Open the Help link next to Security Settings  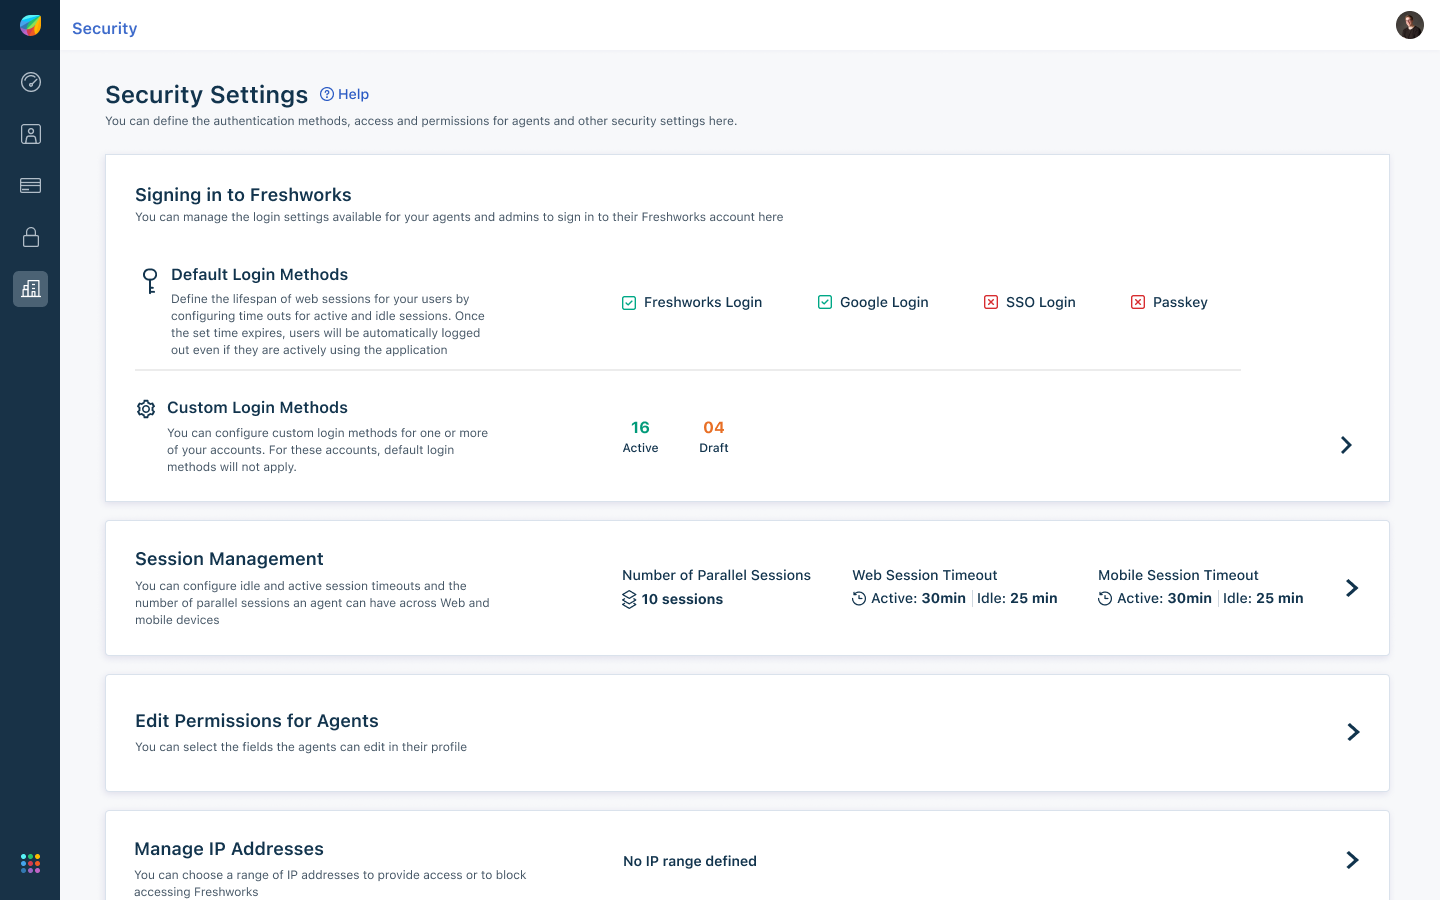(344, 94)
